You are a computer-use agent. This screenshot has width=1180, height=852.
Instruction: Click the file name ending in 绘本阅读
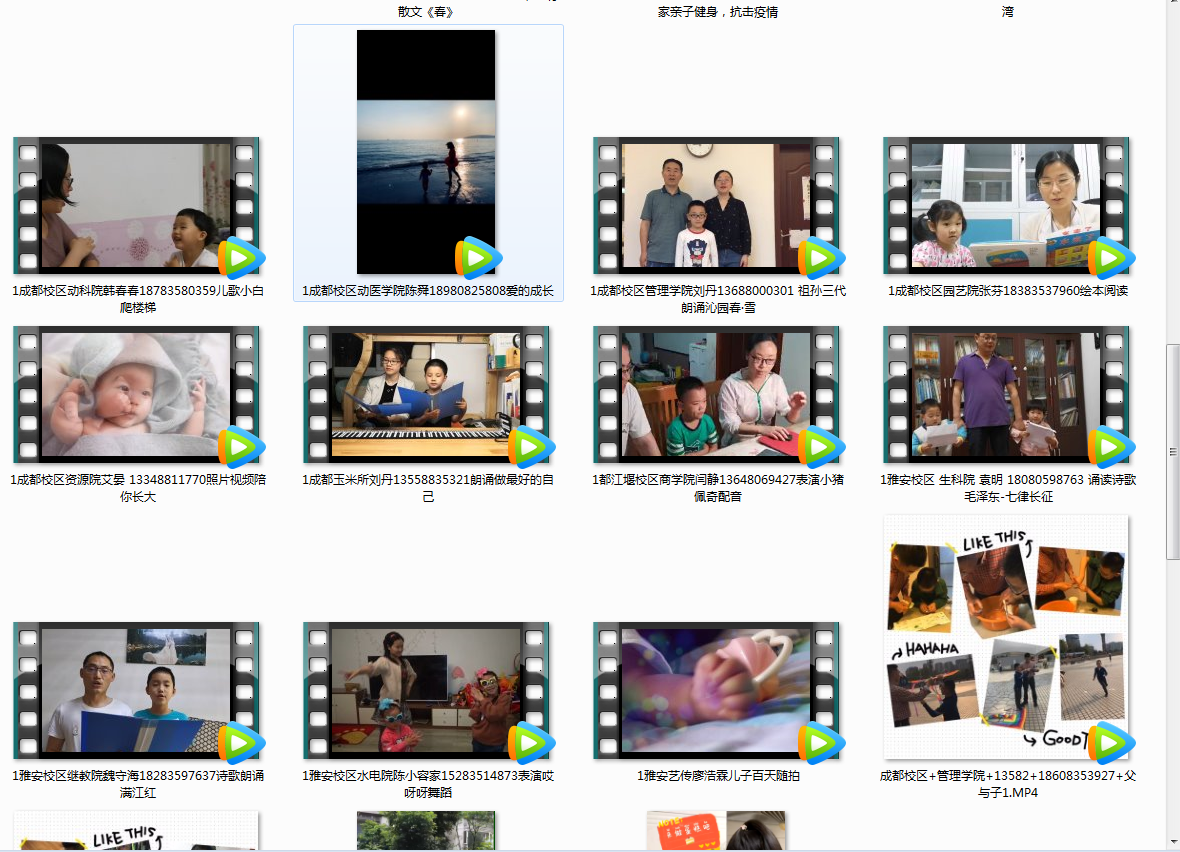[x=1007, y=291]
